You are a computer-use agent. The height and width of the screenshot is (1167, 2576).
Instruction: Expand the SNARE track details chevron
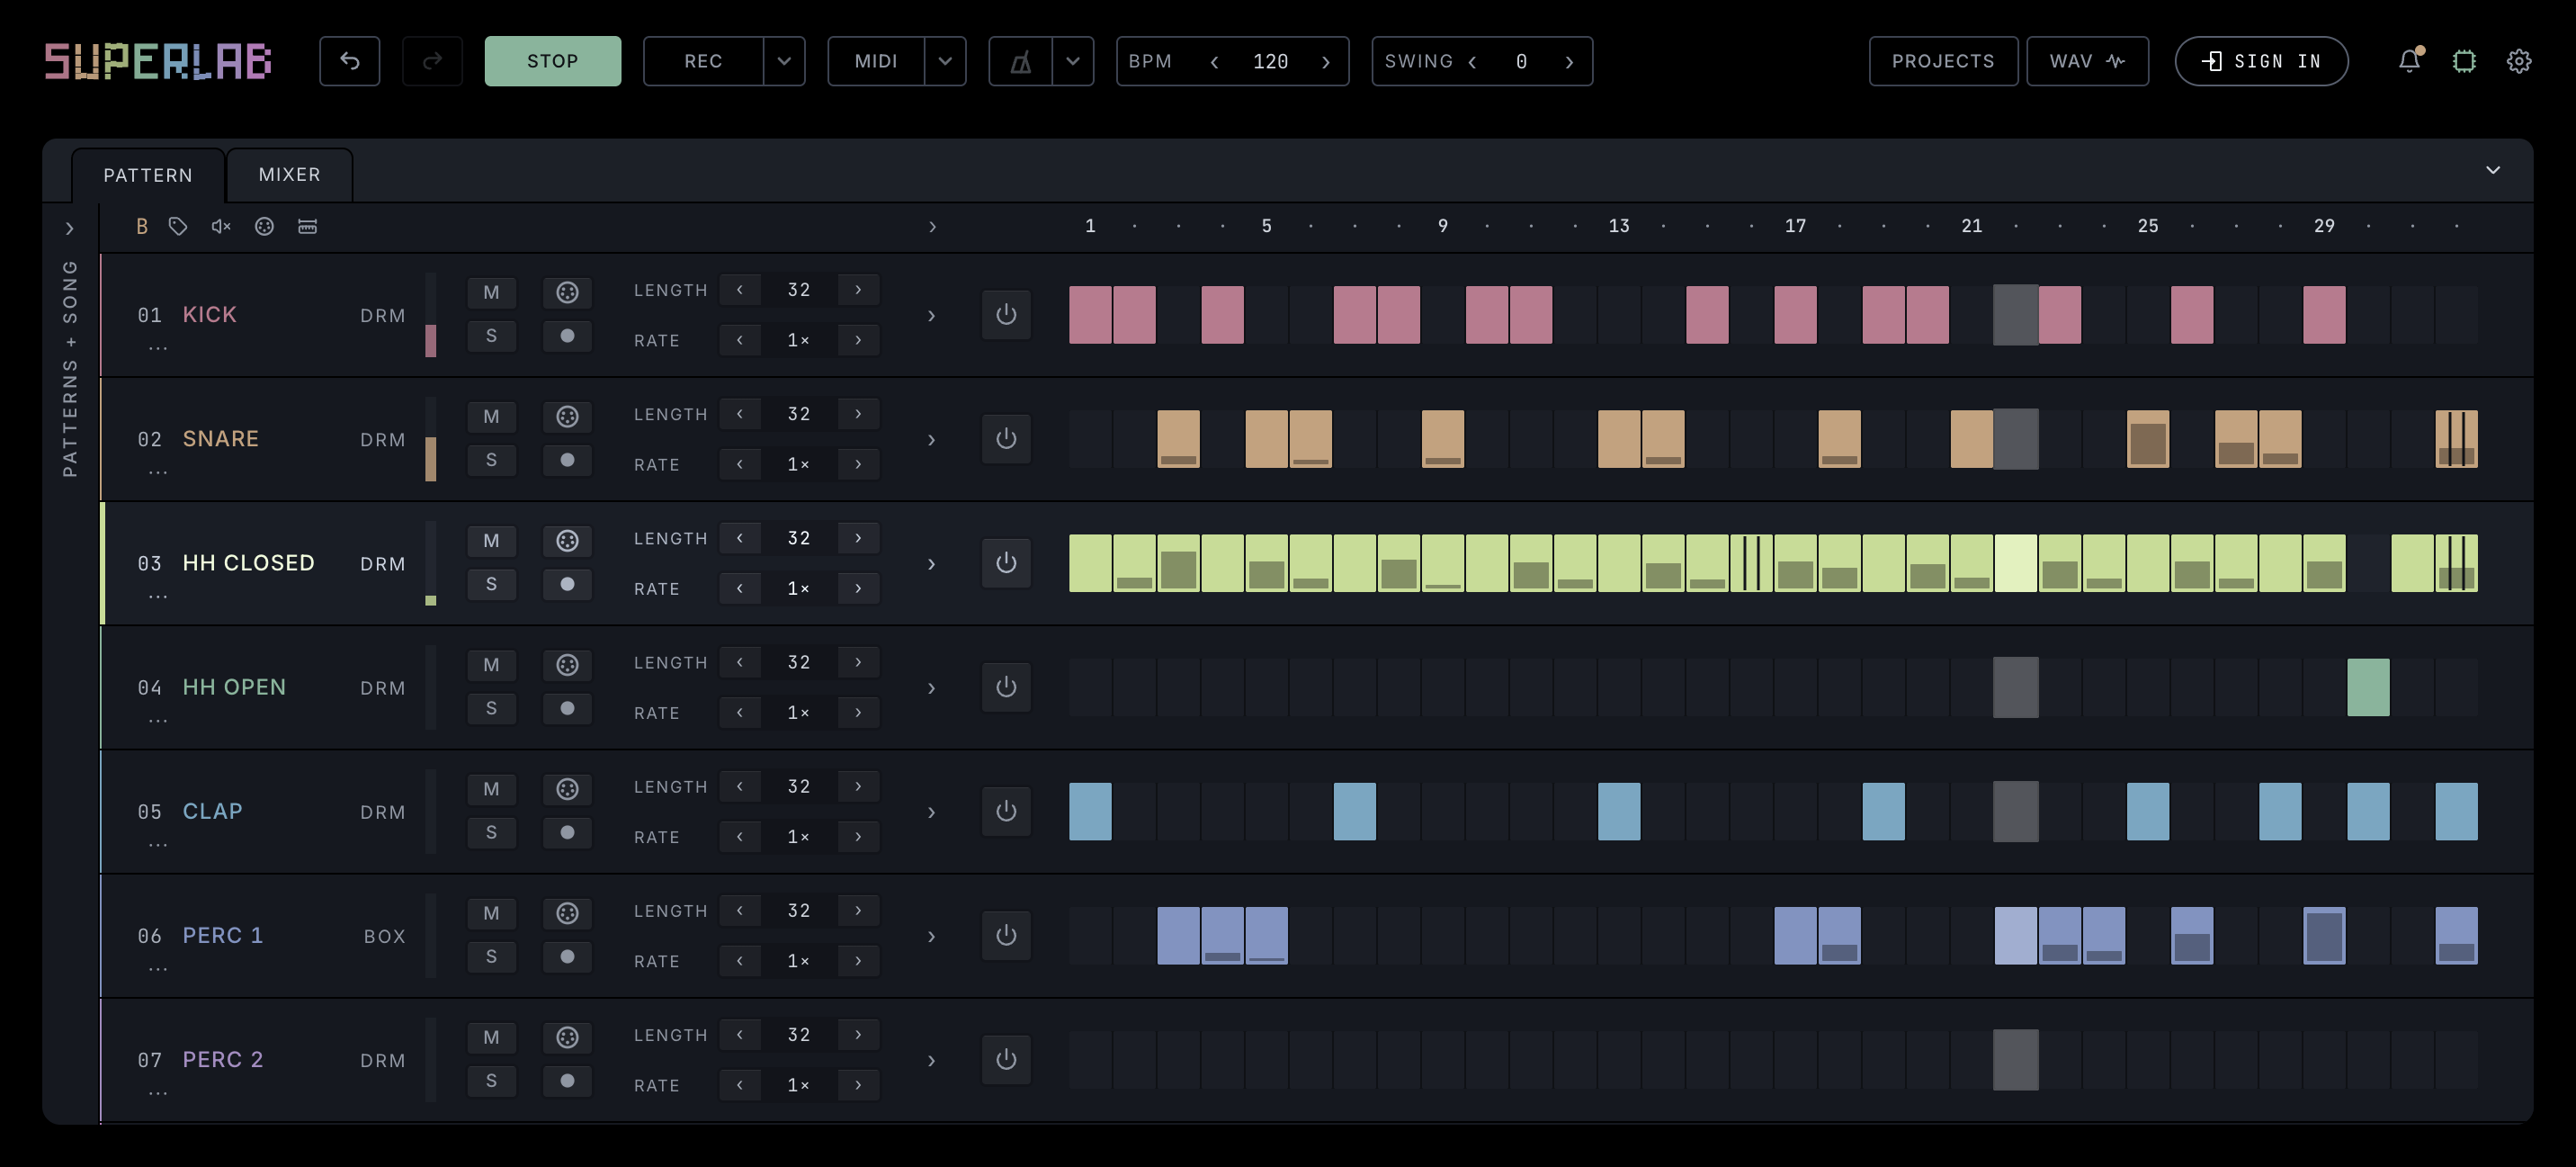tap(931, 440)
